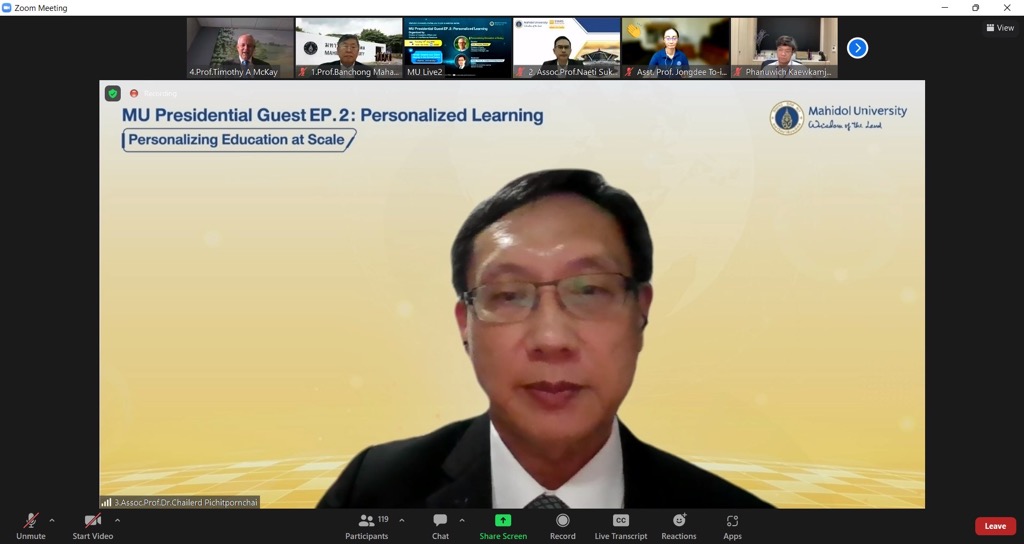The width and height of the screenshot is (1024, 544).
Task: Minimize the Zoom Meeting window
Action: point(944,8)
